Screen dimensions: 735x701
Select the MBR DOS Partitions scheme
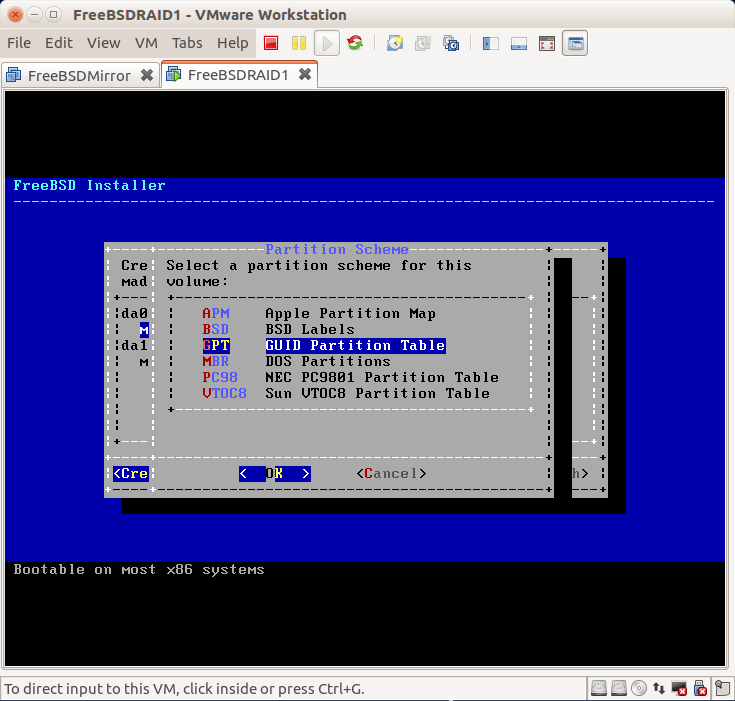click(296, 361)
